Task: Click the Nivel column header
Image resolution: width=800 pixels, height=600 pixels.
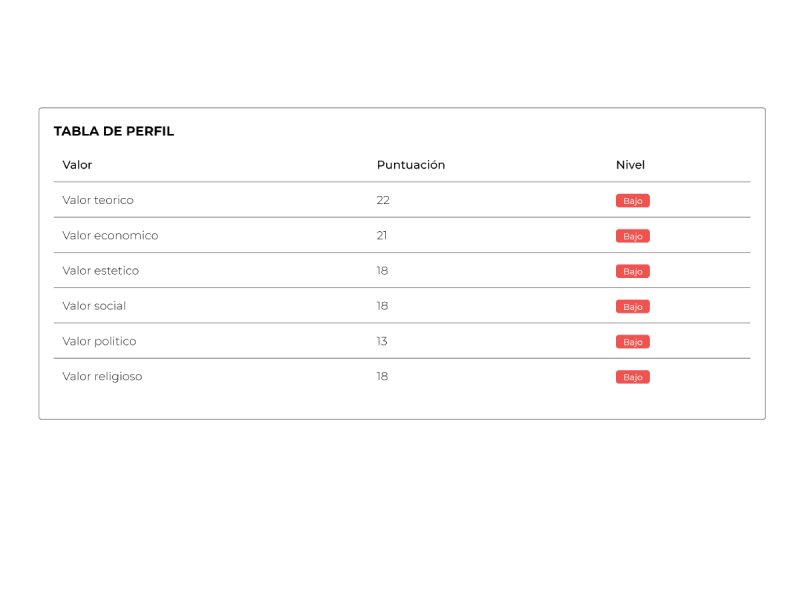Action: (630, 165)
